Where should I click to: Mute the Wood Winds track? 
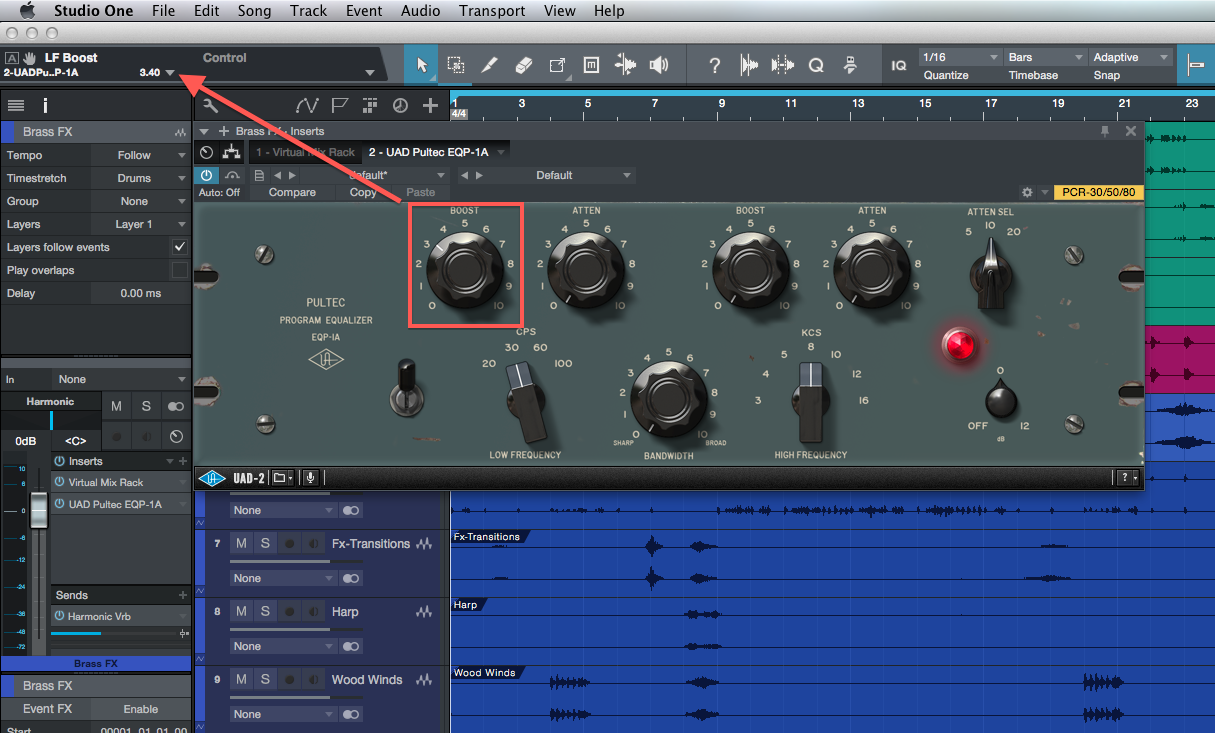tap(241, 680)
